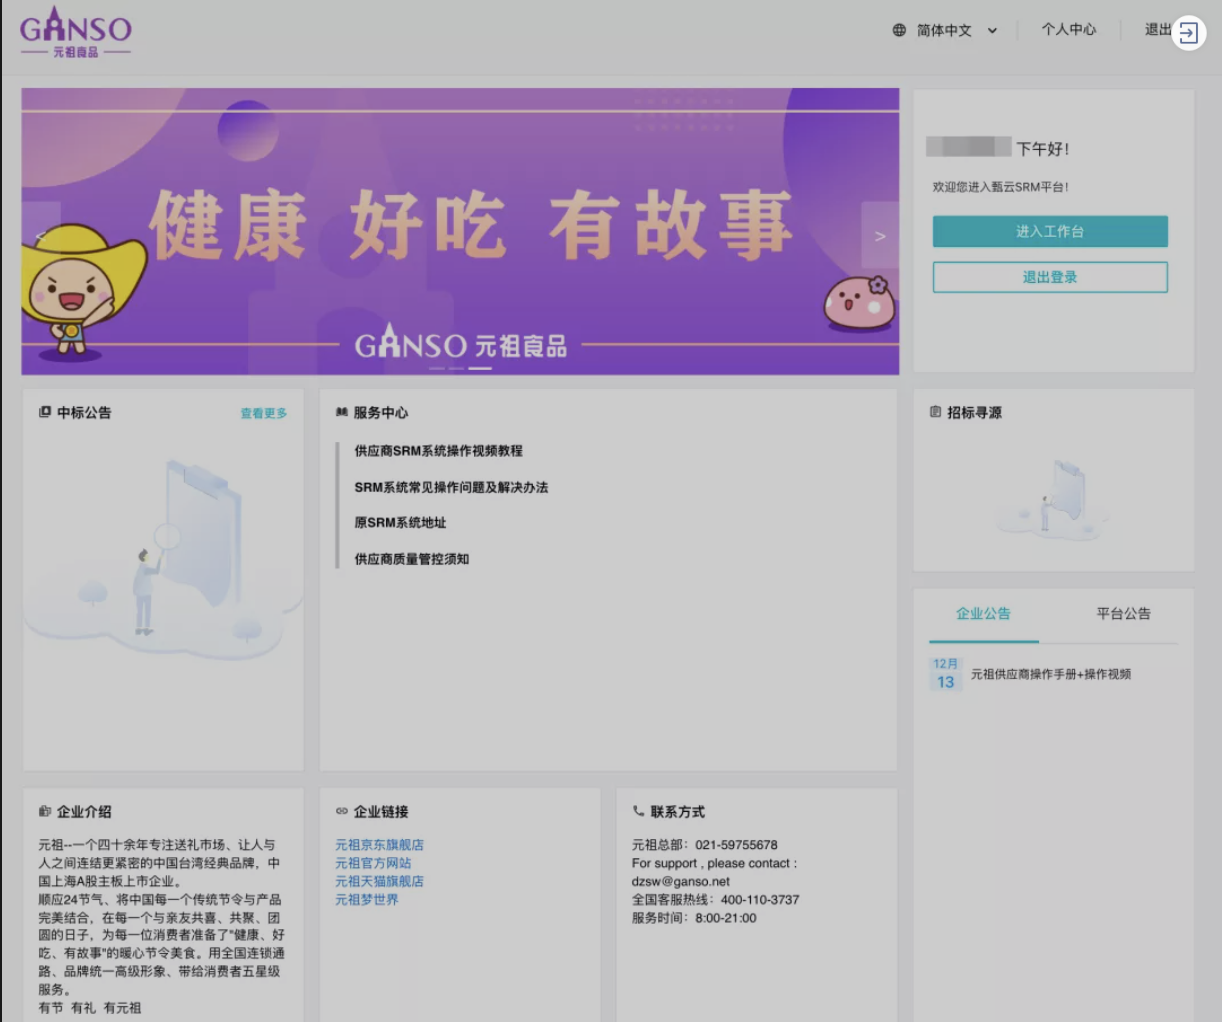The height and width of the screenshot is (1022, 1222).
Task: Click the email dzsw@ganso.net
Action: coord(681,881)
